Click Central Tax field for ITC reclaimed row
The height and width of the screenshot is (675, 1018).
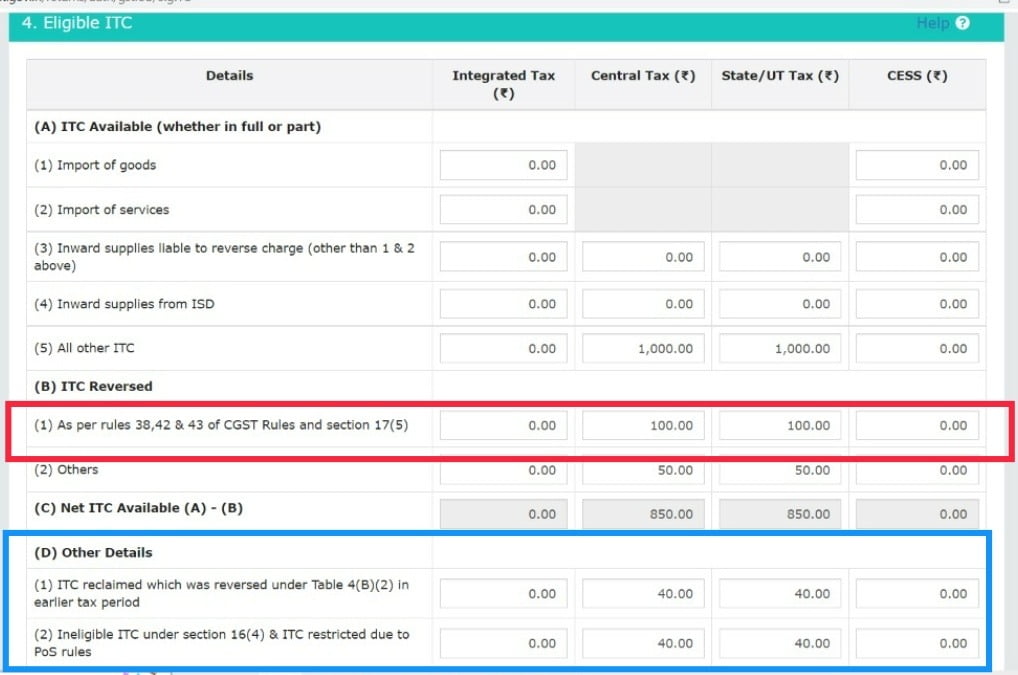(x=641, y=594)
